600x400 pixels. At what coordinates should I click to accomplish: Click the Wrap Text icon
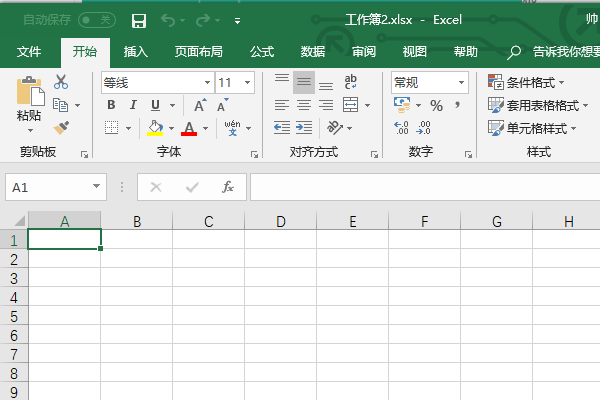(x=351, y=82)
